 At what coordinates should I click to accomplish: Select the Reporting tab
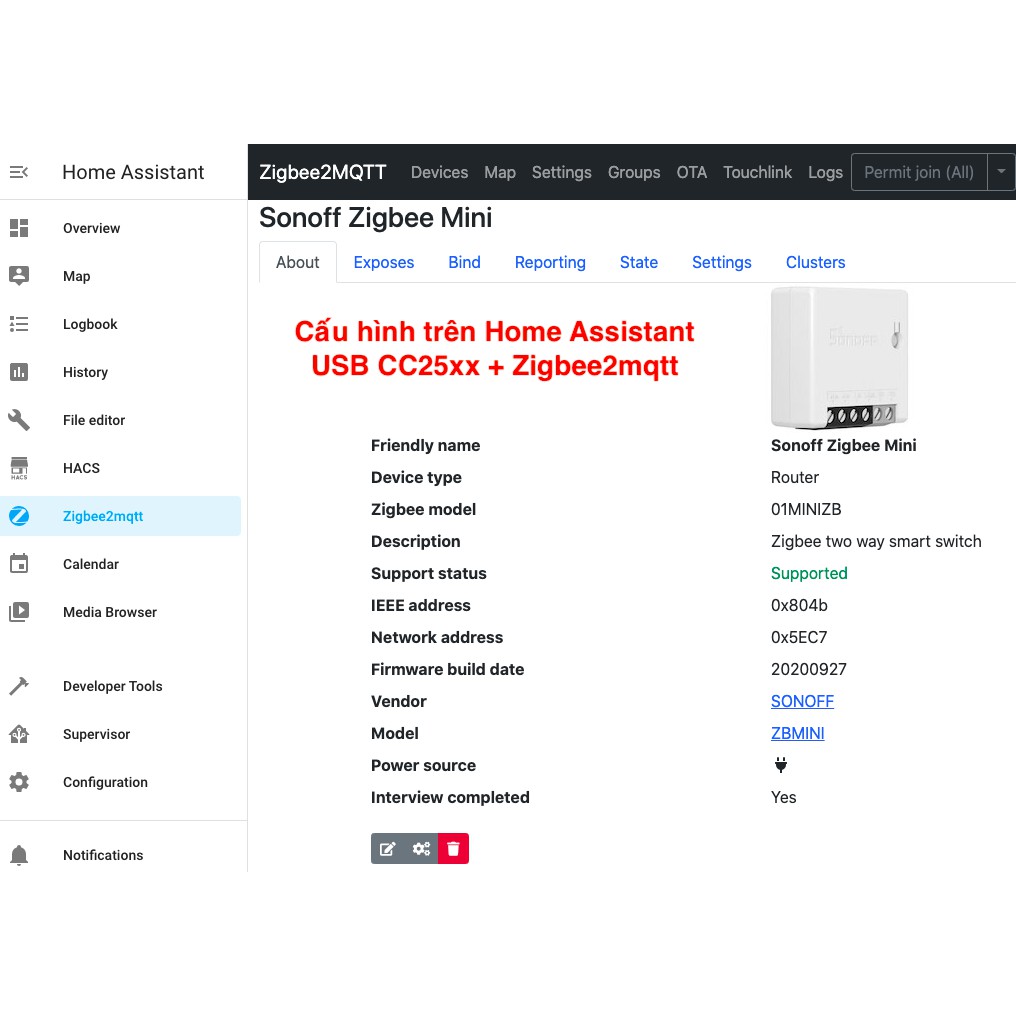point(550,262)
